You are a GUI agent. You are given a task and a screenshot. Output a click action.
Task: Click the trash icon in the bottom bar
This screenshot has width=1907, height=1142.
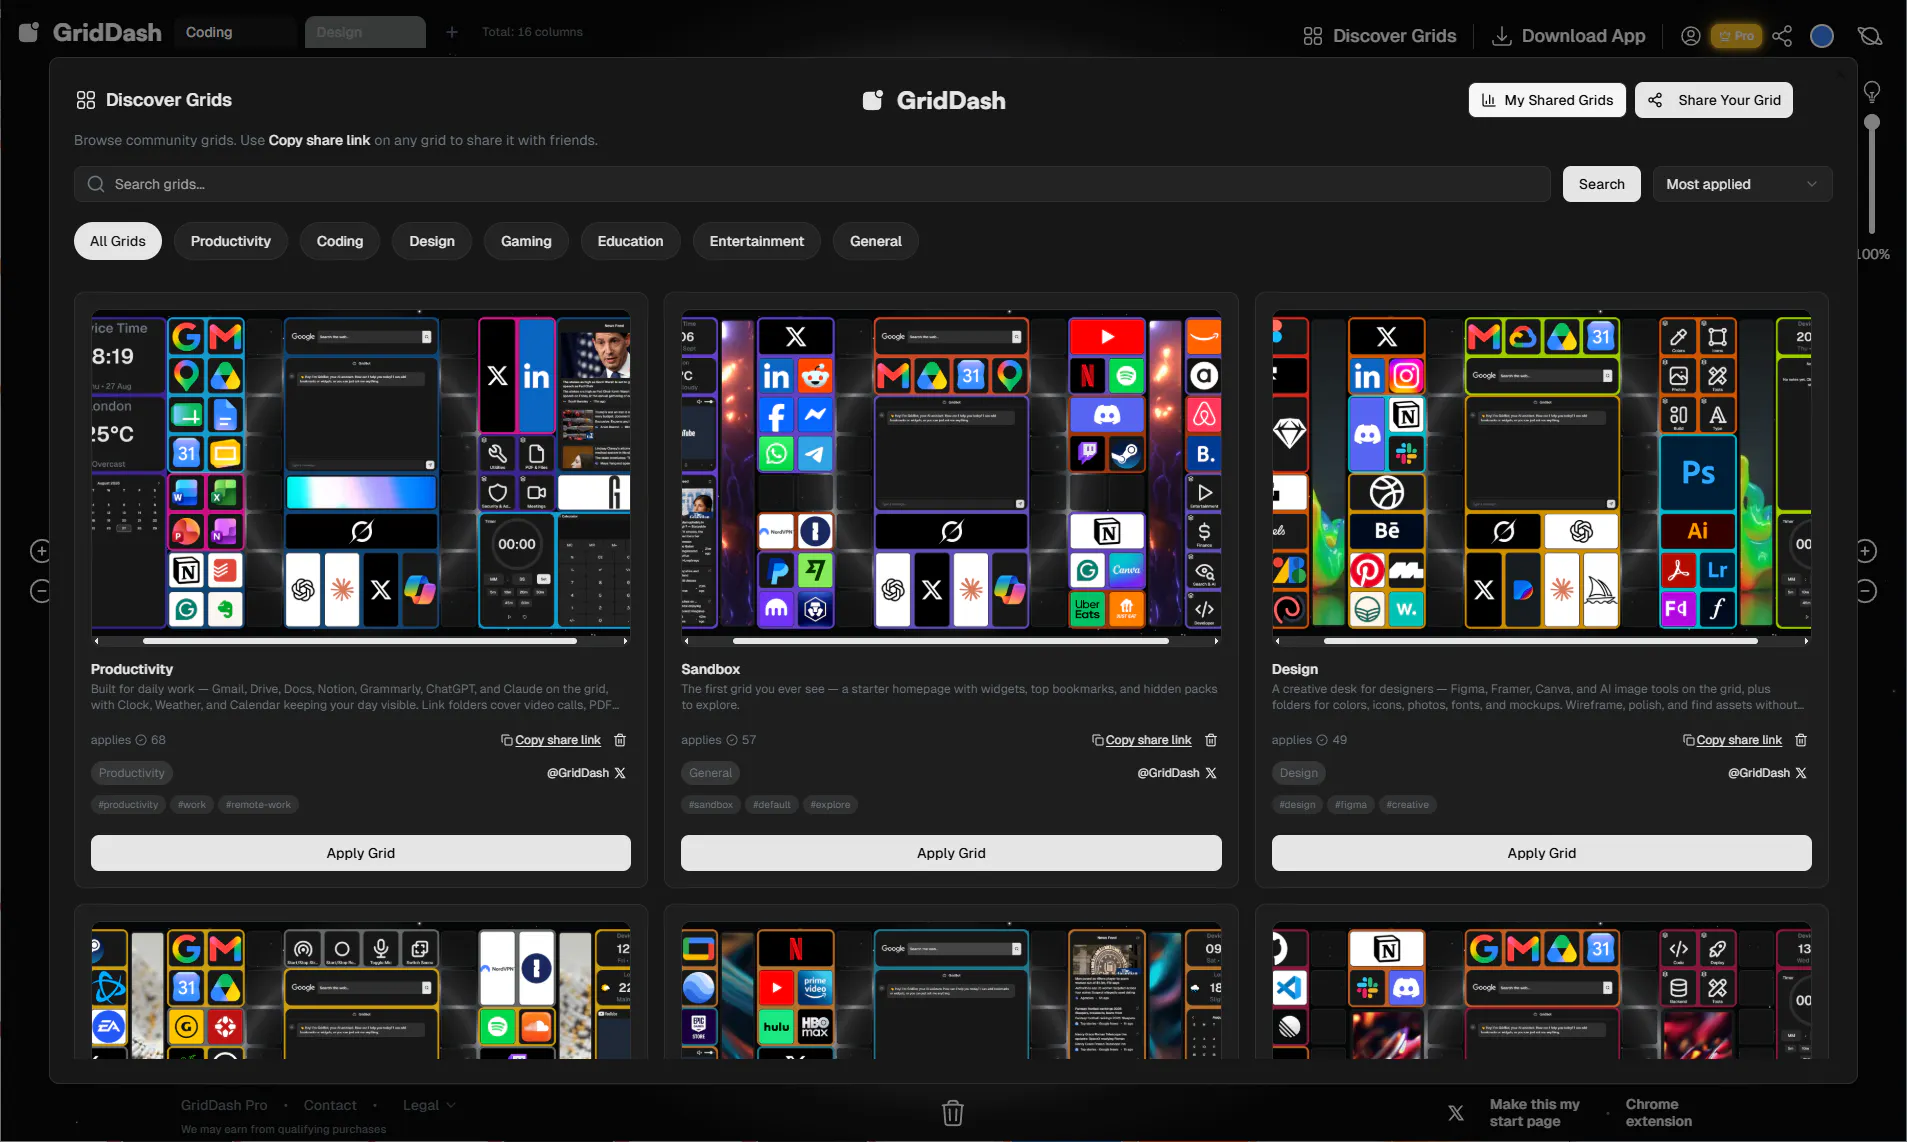[x=953, y=1113]
